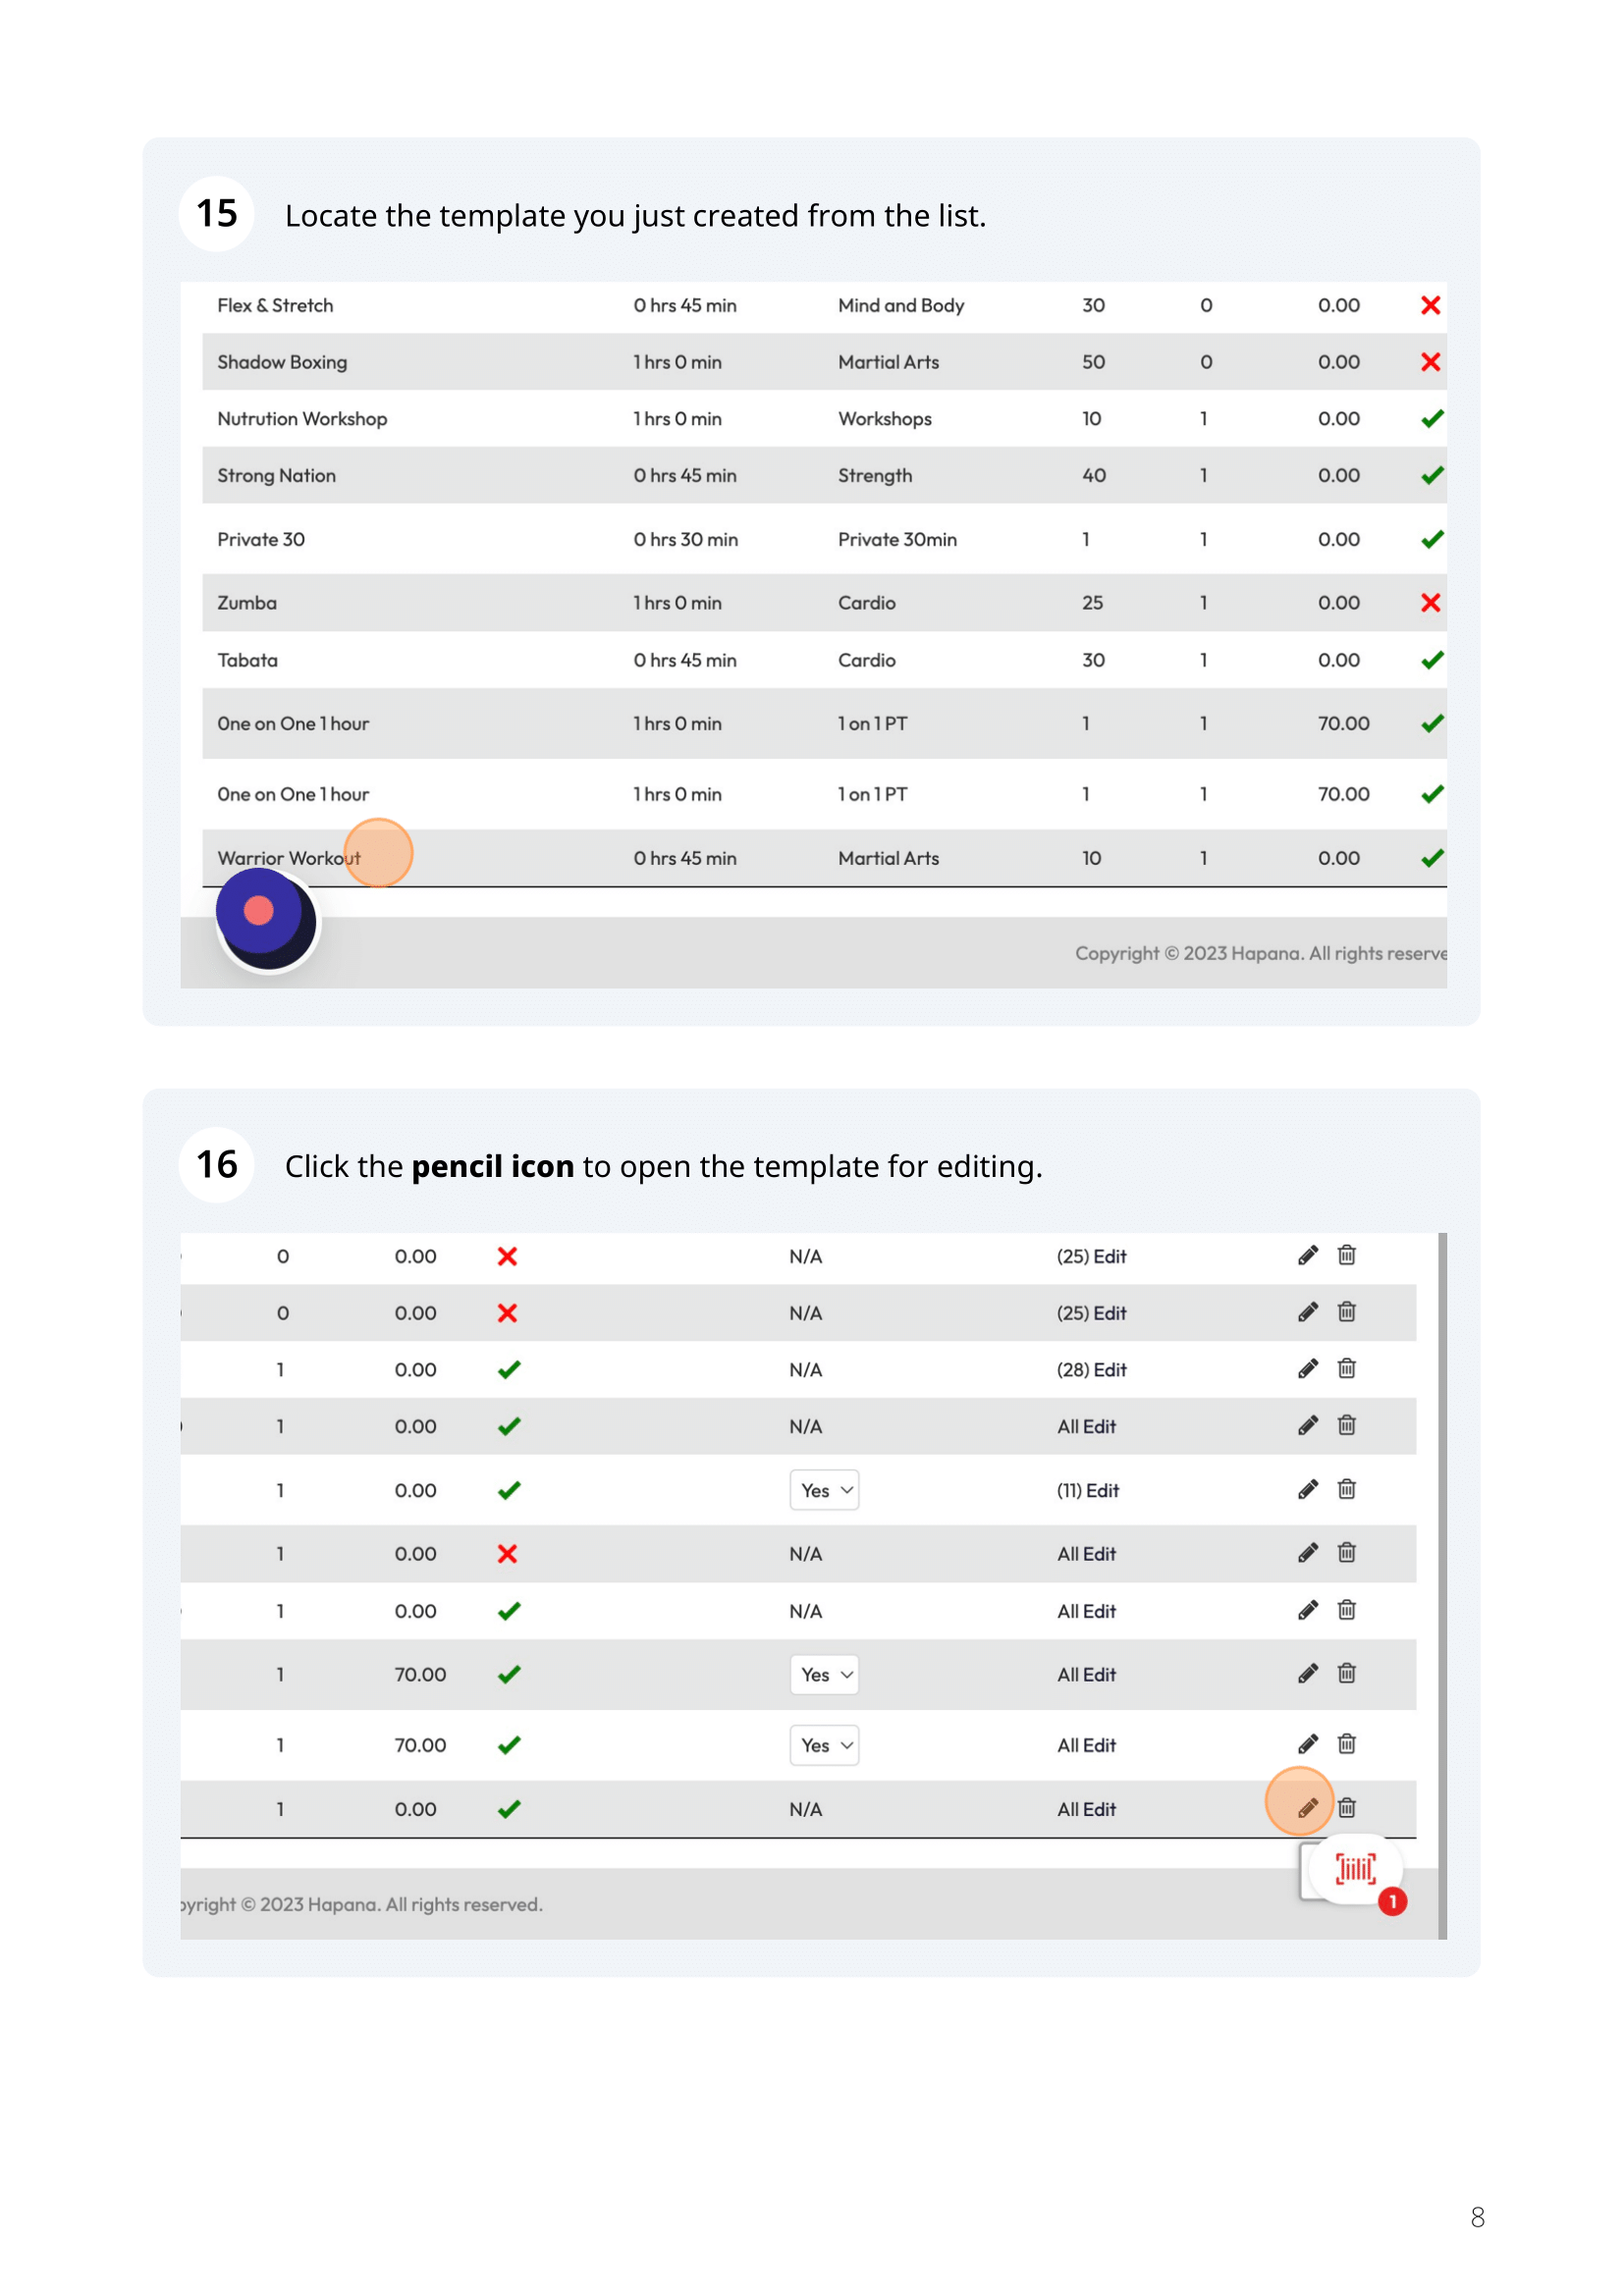Open the Yes dropdown next to (11) Edit
This screenshot has width=1624, height=2296.
pyautogui.click(x=824, y=1490)
